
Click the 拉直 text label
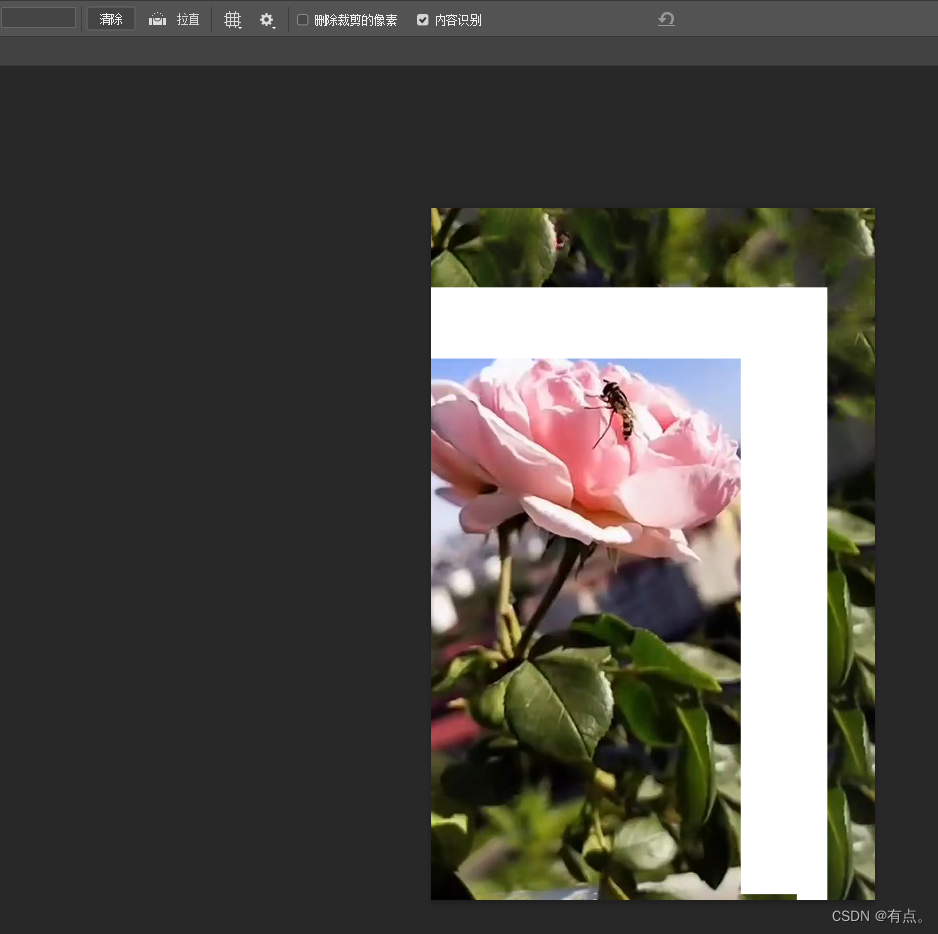(188, 20)
